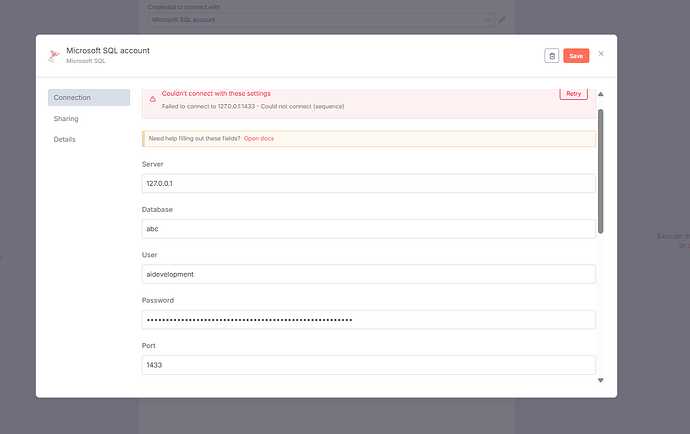This screenshot has width=690, height=434.
Task: Open the Connection tab
Action: pyautogui.click(x=89, y=97)
